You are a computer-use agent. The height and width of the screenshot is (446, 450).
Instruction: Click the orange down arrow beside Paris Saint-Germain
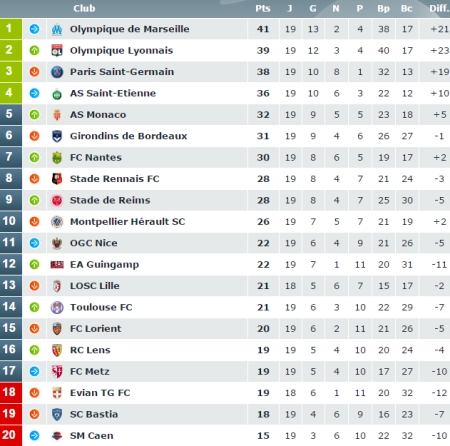(x=34, y=72)
